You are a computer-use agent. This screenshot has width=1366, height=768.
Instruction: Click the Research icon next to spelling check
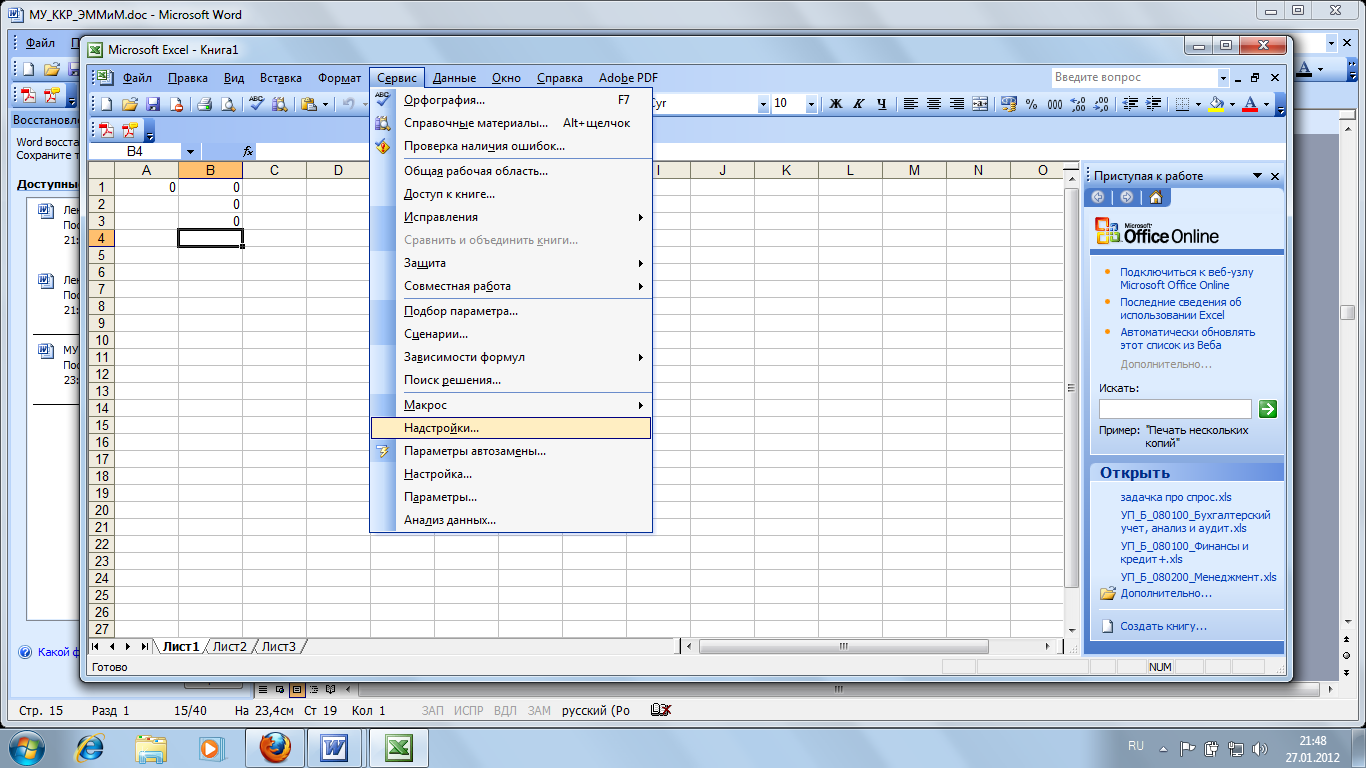(x=279, y=104)
